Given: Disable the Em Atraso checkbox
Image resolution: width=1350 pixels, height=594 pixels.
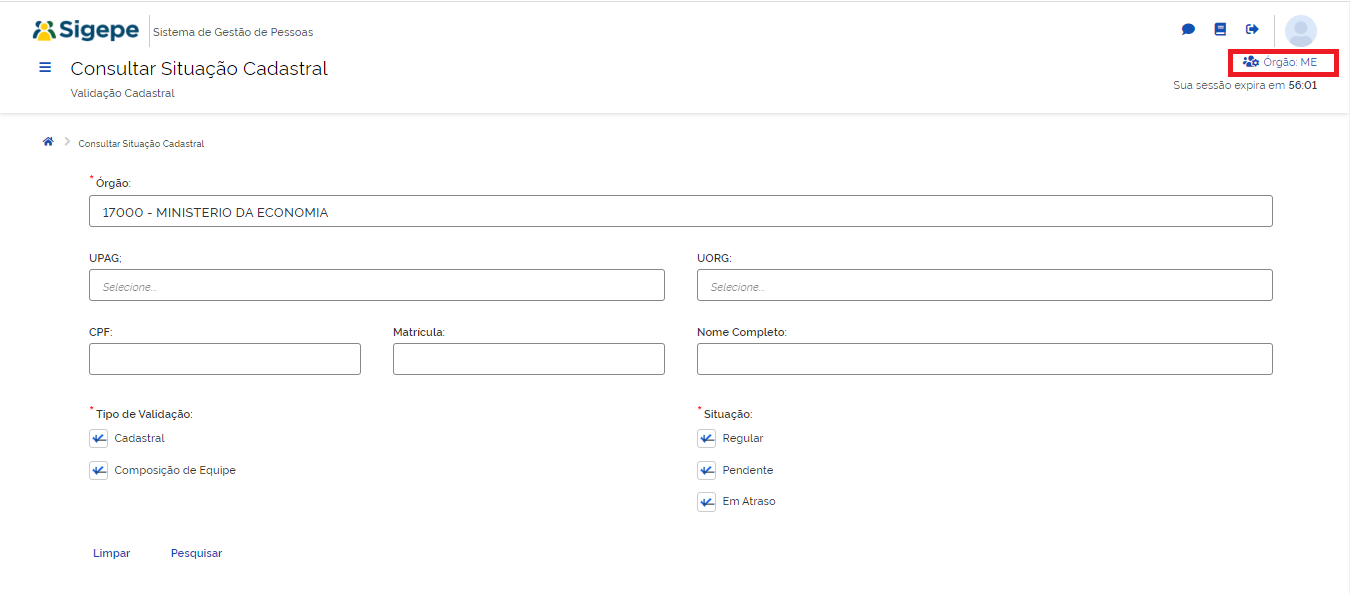Looking at the screenshot, I should pos(706,502).
